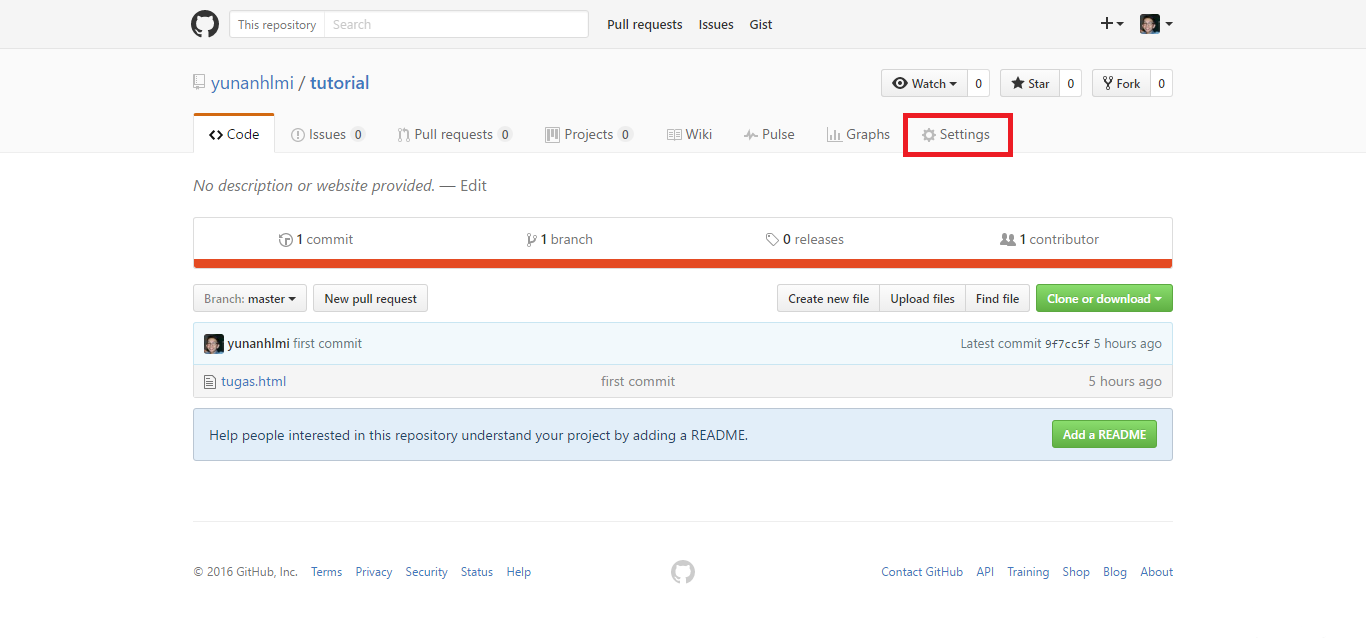
Task: Open the Wiki tab
Action: [689, 134]
